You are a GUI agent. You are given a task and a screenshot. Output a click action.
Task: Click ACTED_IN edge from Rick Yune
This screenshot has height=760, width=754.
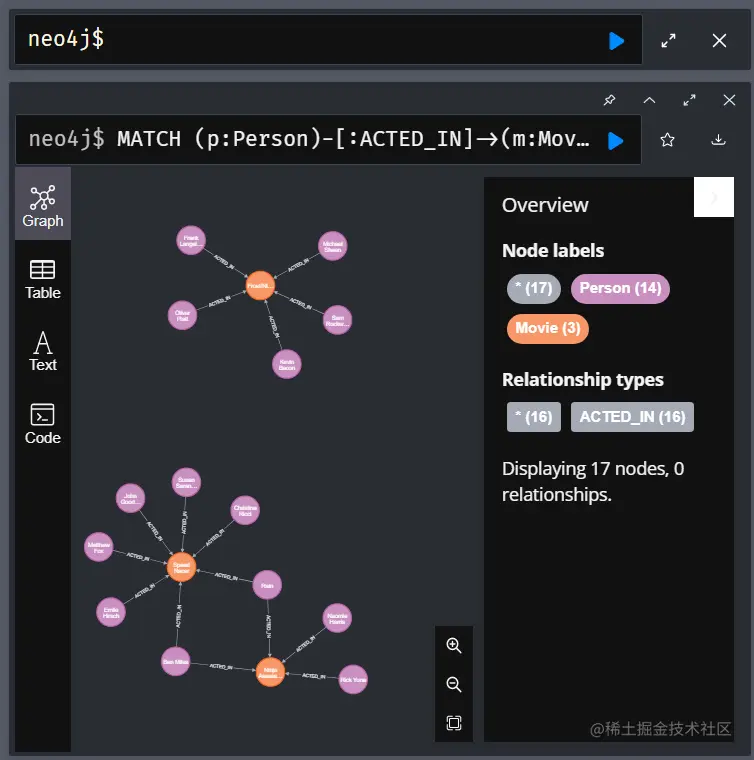pyautogui.click(x=314, y=676)
